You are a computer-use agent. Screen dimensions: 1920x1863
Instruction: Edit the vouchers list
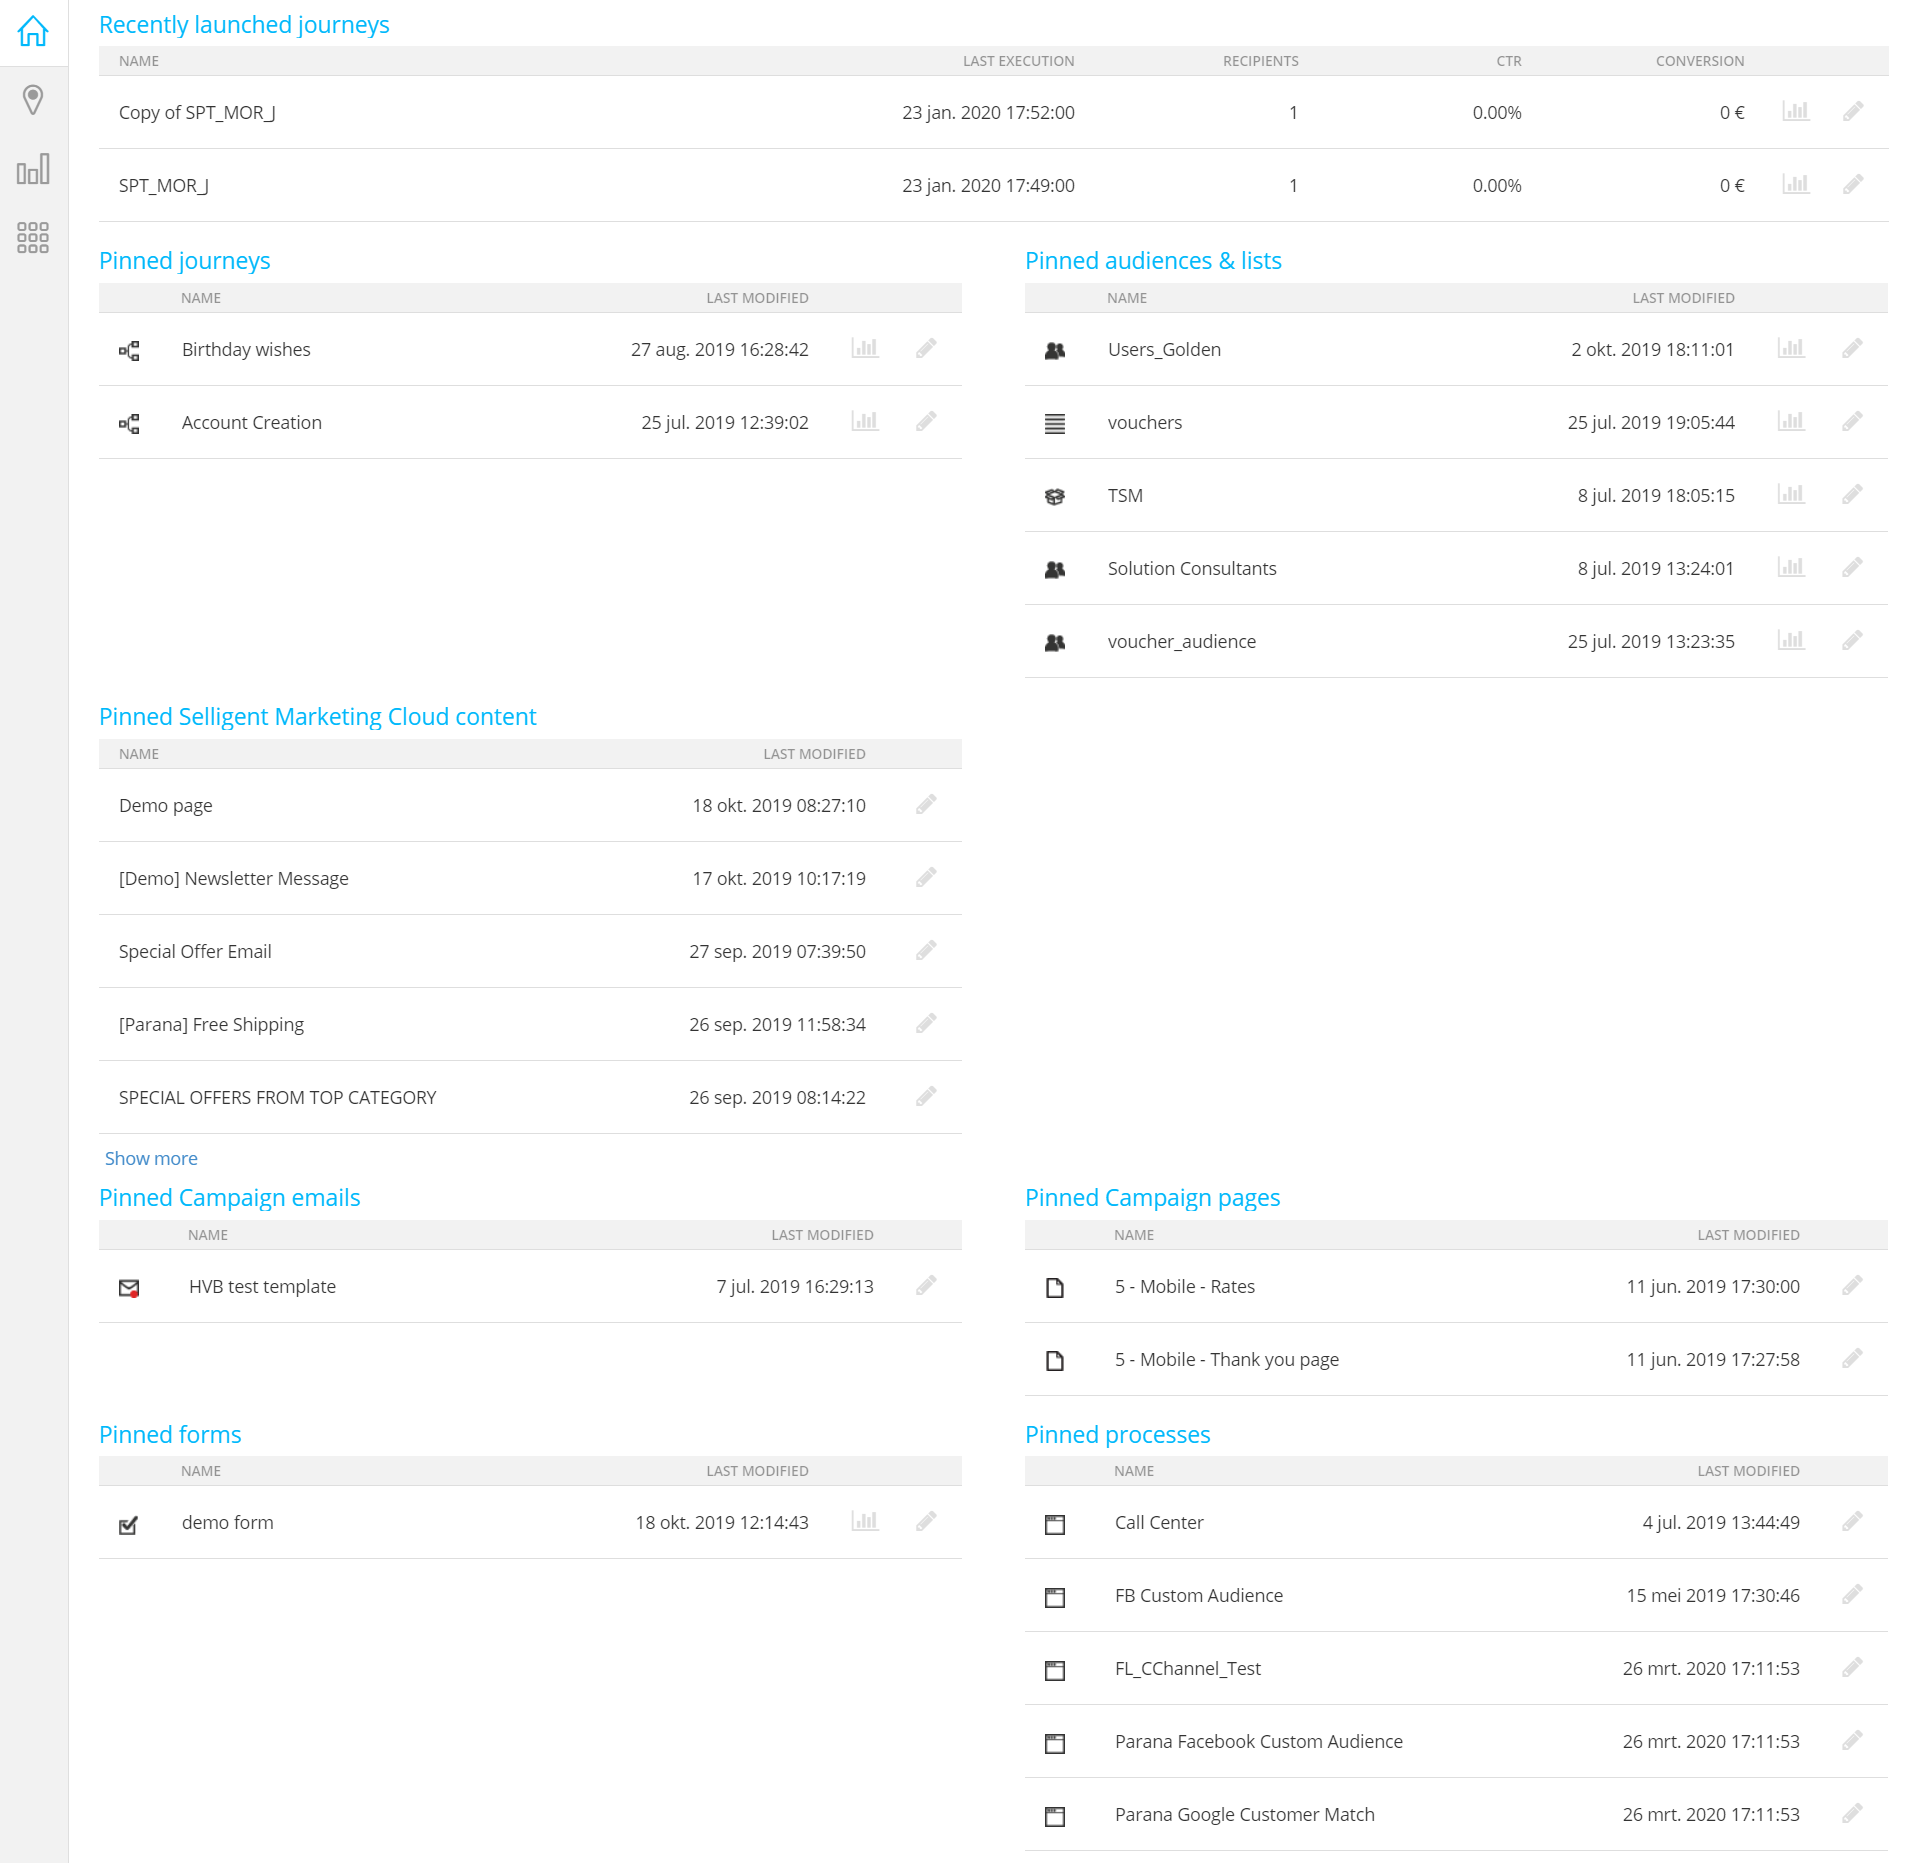coord(1852,421)
